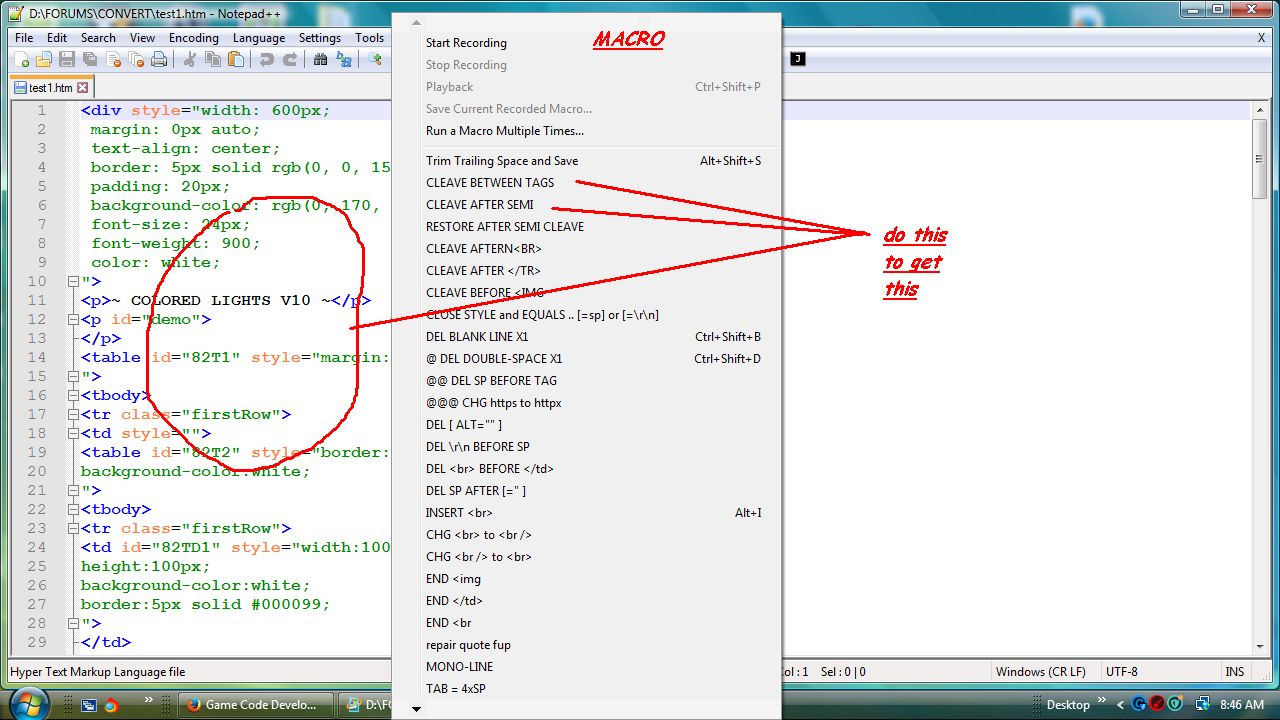Click the Undo toolbar icon
This screenshot has width=1280, height=720.
tap(267, 60)
